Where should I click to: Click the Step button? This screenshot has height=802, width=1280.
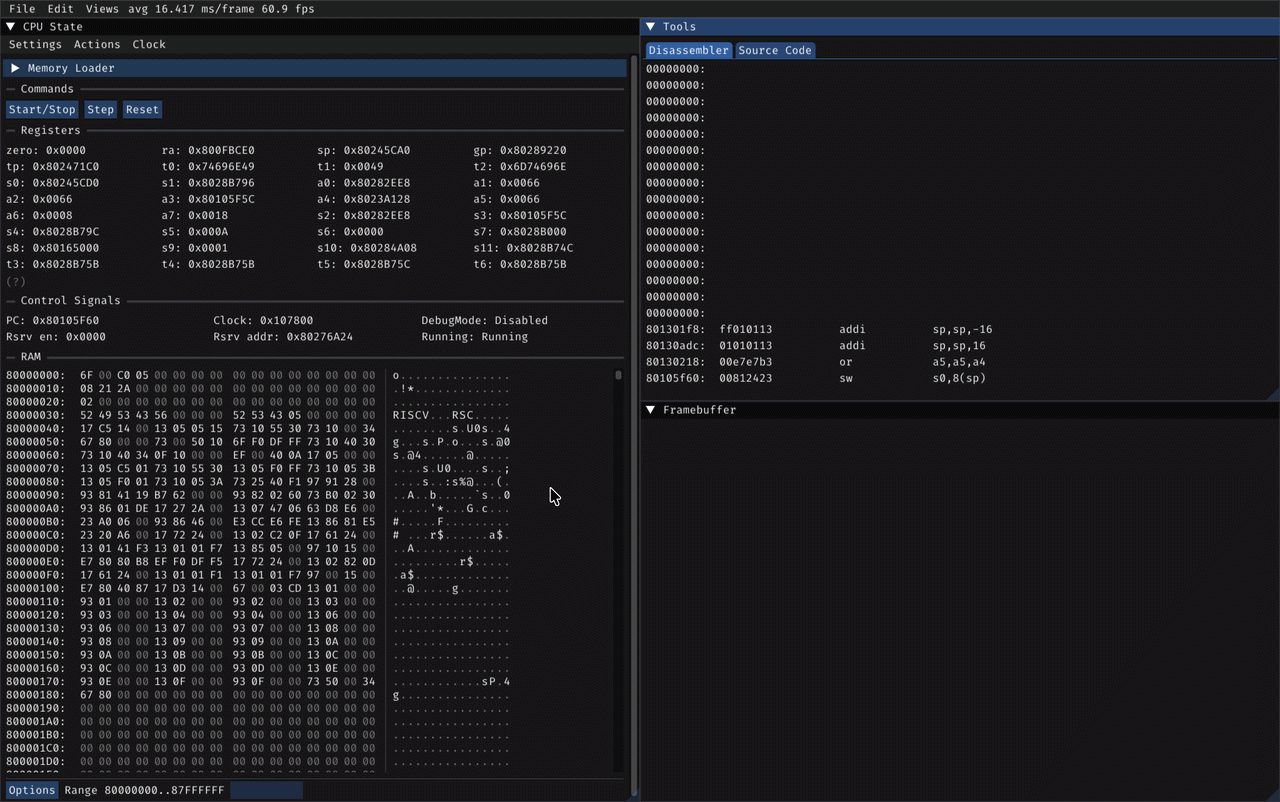coord(100,110)
